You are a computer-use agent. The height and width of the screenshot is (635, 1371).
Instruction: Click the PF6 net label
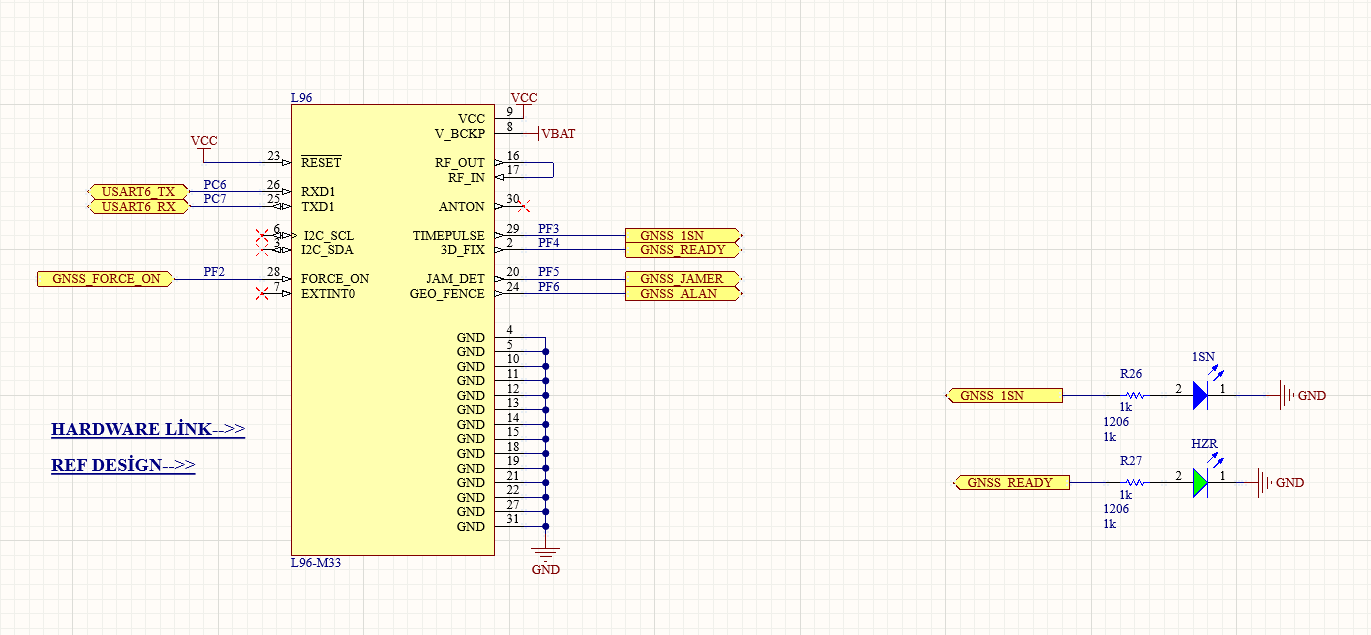(x=549, y=287)
